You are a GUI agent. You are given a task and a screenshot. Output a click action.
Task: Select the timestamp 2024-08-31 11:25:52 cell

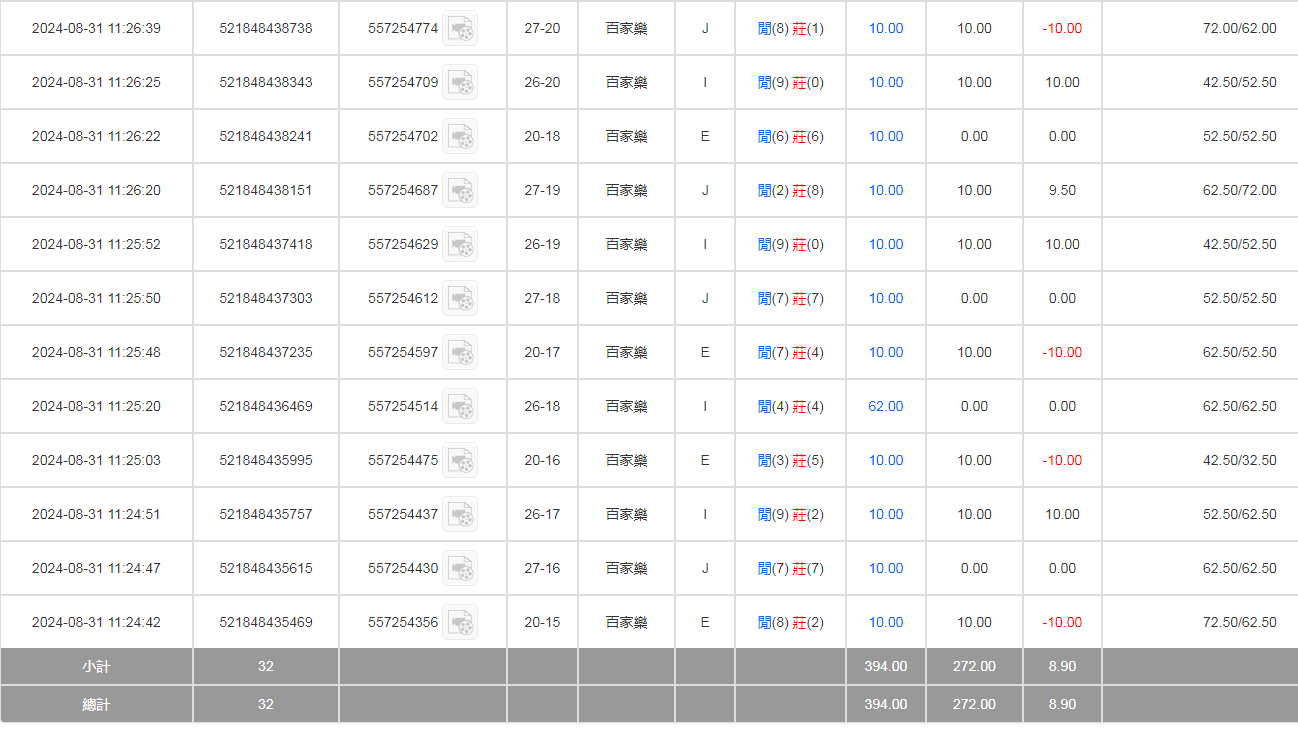(x=96, y=245)
